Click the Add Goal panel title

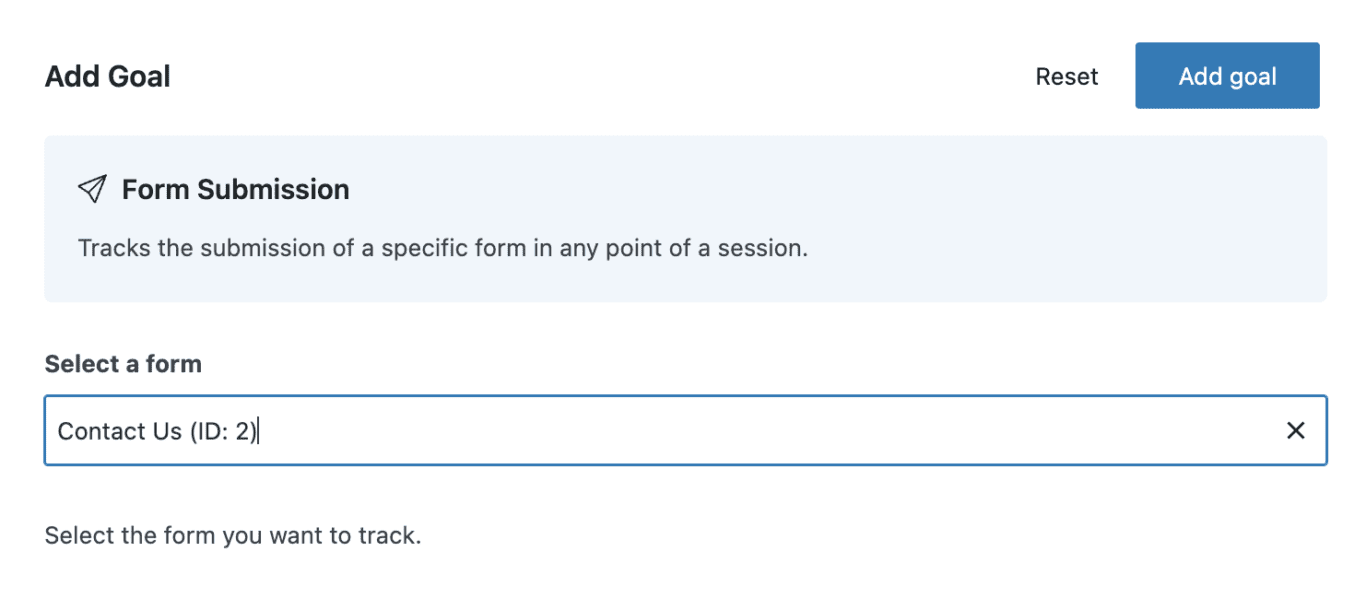click(x=108, y=77)
